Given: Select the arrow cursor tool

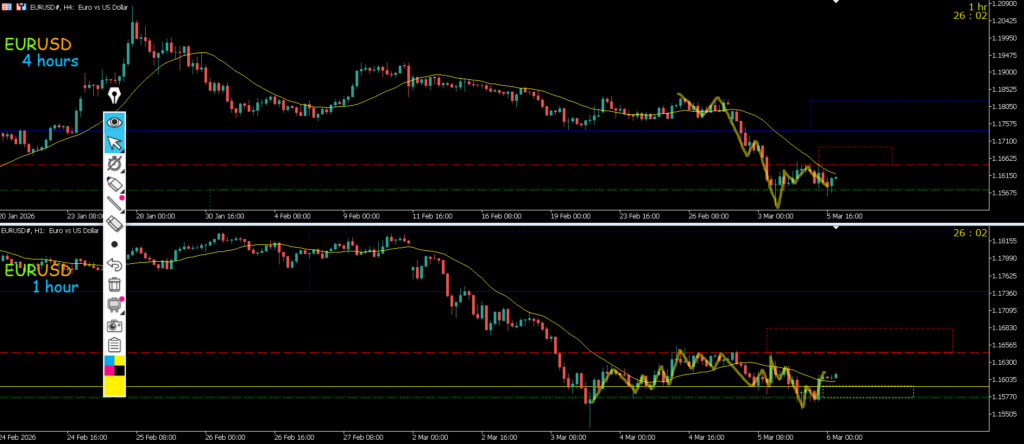Looking at the screenshot, I should pyautogui.click(x=115, y=142).
